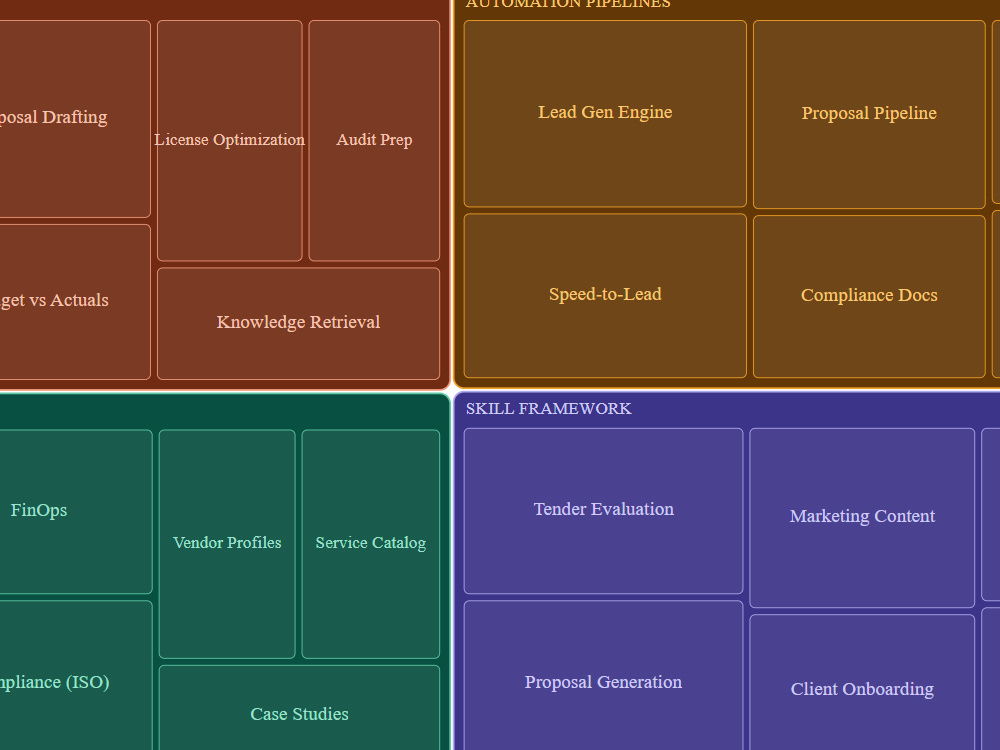Select the FinOps tile
1000x750 pixels.
[75, 511]
